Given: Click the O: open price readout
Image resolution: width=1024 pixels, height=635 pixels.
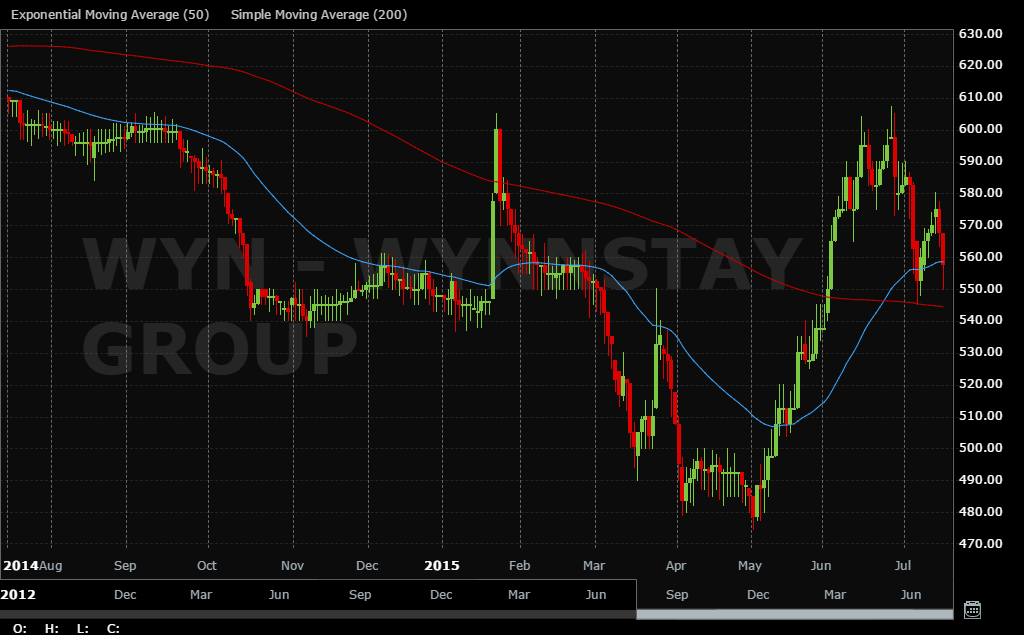Looking at the screenshot, I should [20, 628].
